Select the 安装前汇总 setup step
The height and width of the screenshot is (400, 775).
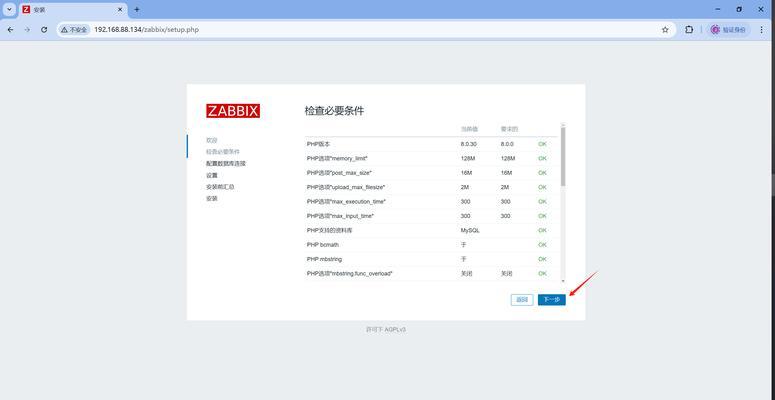[x=220, y=187]
